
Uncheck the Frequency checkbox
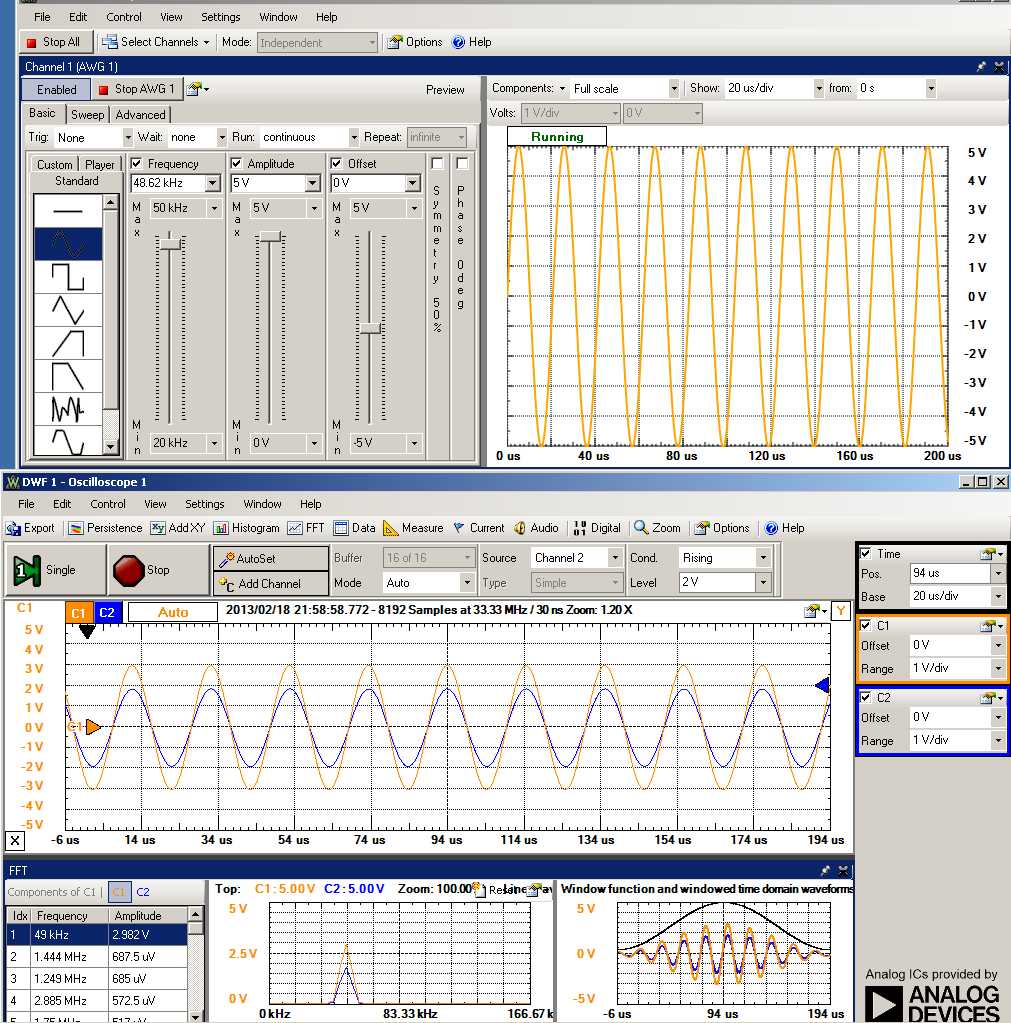(137, 163)
